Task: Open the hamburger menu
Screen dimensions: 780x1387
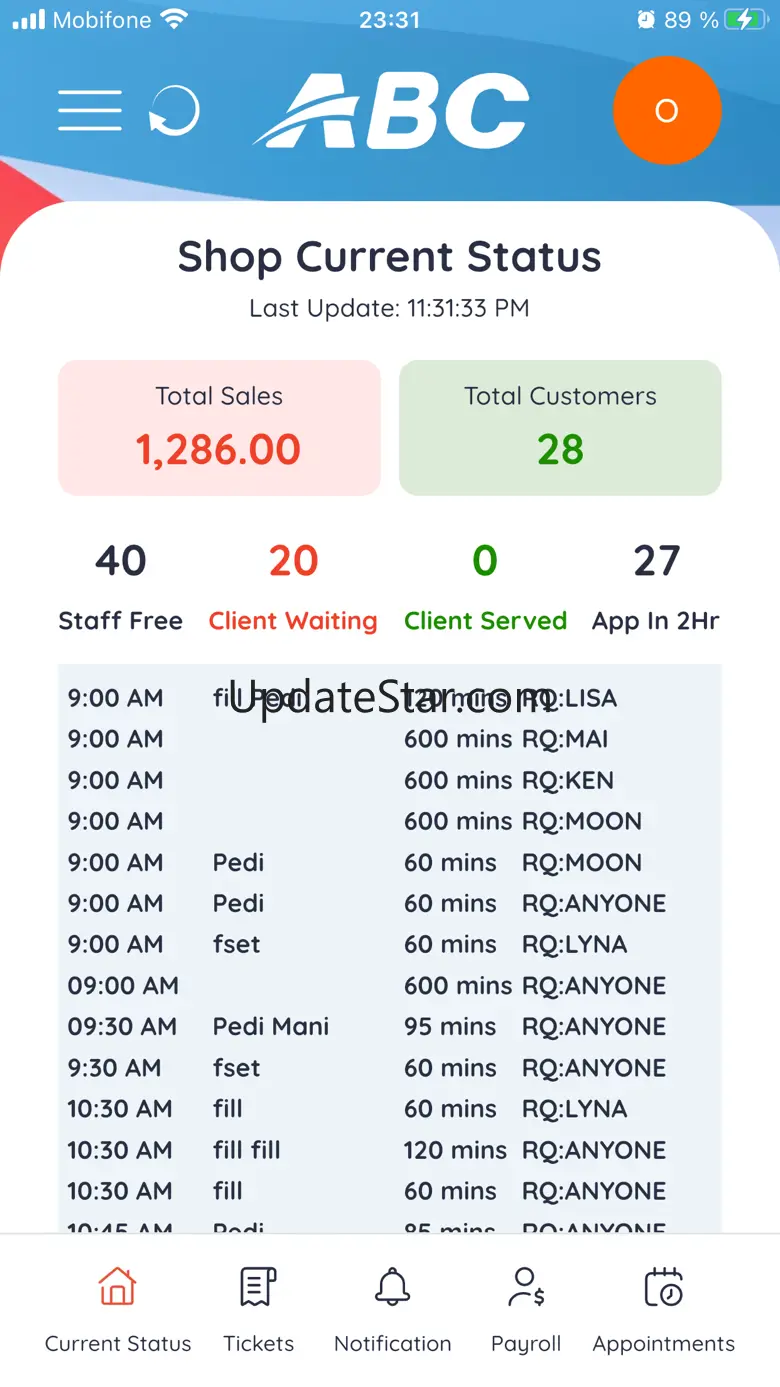Action: [90, 110]
